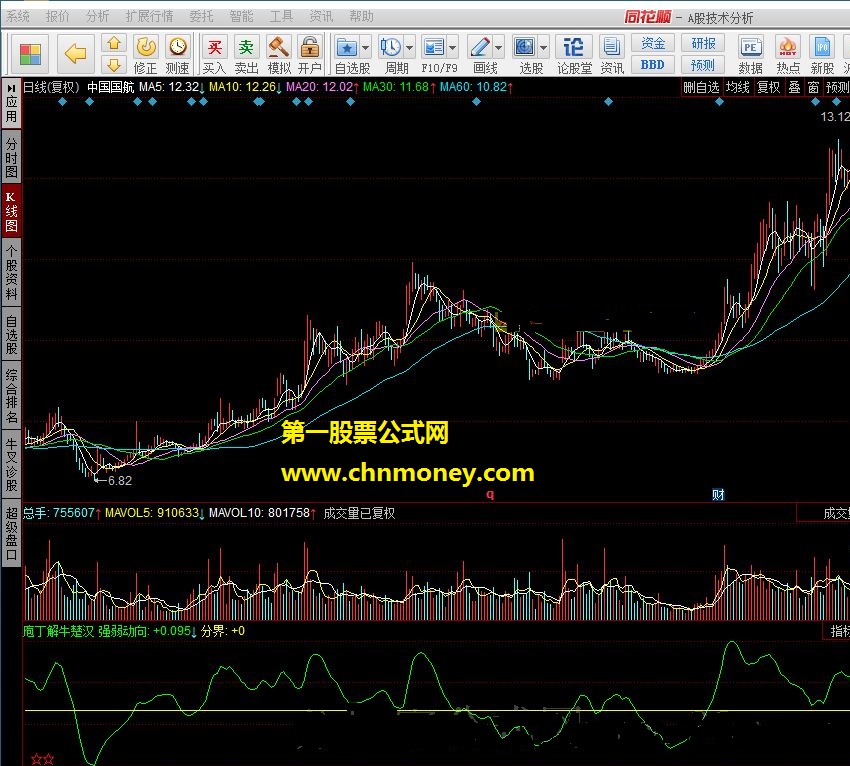Click the 测速 clock icon

[177, 47]
